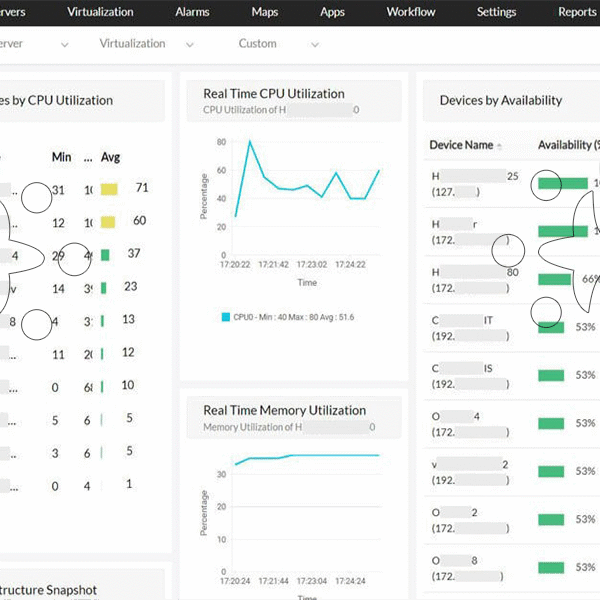Select Virtualization in the top menu bar
Image resolution: width=600 pixels, height=600 pixels.
[x=100, y=12]
